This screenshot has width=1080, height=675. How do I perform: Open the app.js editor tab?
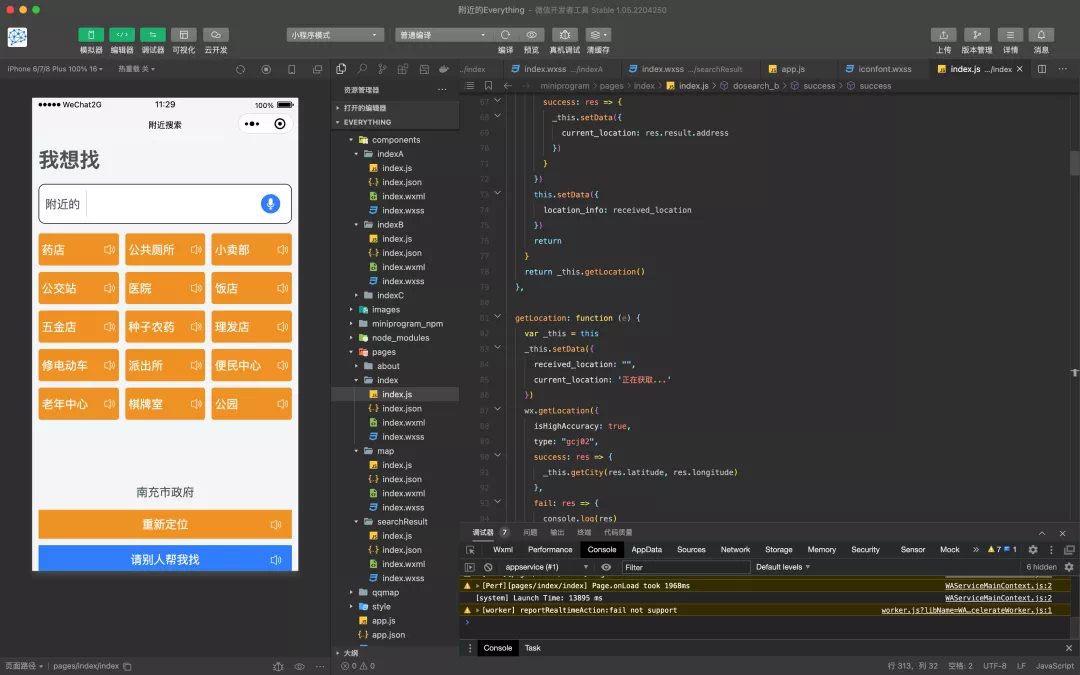[792, 69]
